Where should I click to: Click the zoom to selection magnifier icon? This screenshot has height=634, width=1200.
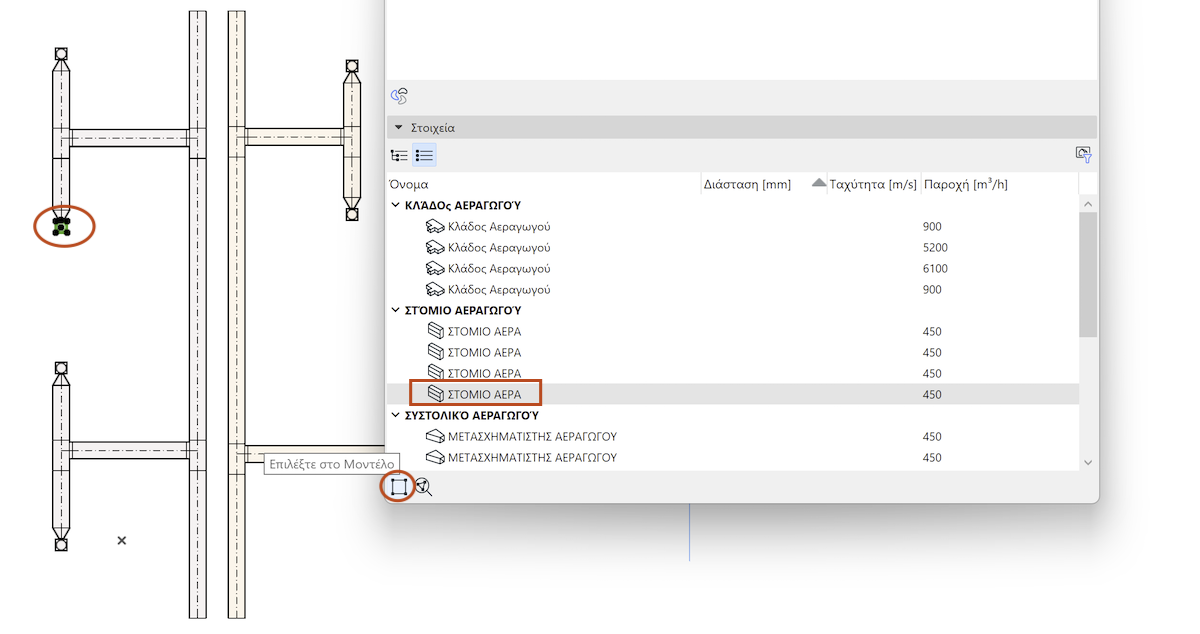coord(424,487)
